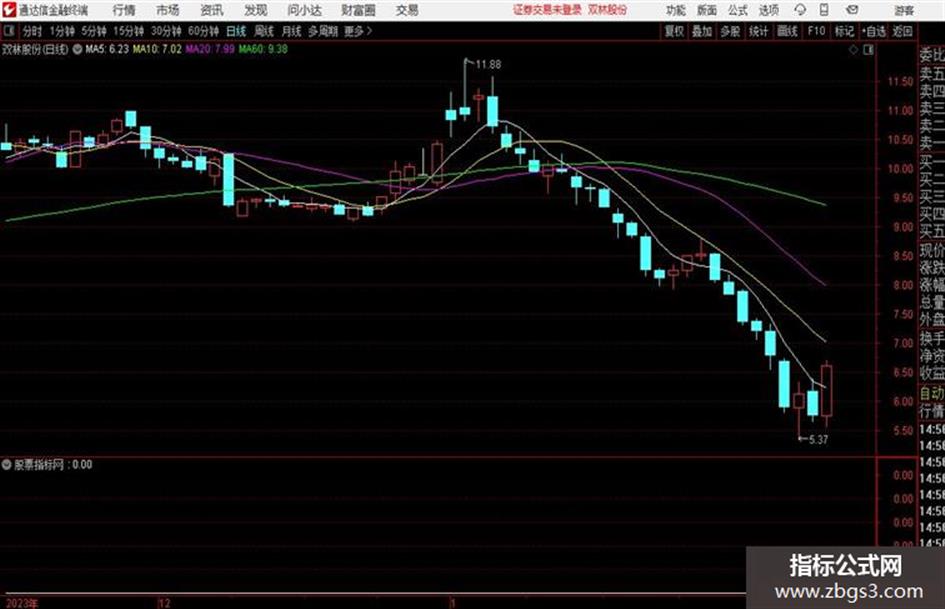This screenshot has height=609, width=945.
Task: Open the 选项 menu
Action: pos(768,10)
